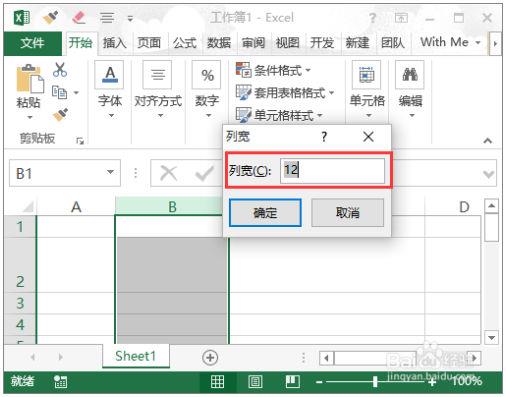This screenshot has width=506, height=397.
Task: Switch to the 插入 insert tab
Action: click(115, 43)
